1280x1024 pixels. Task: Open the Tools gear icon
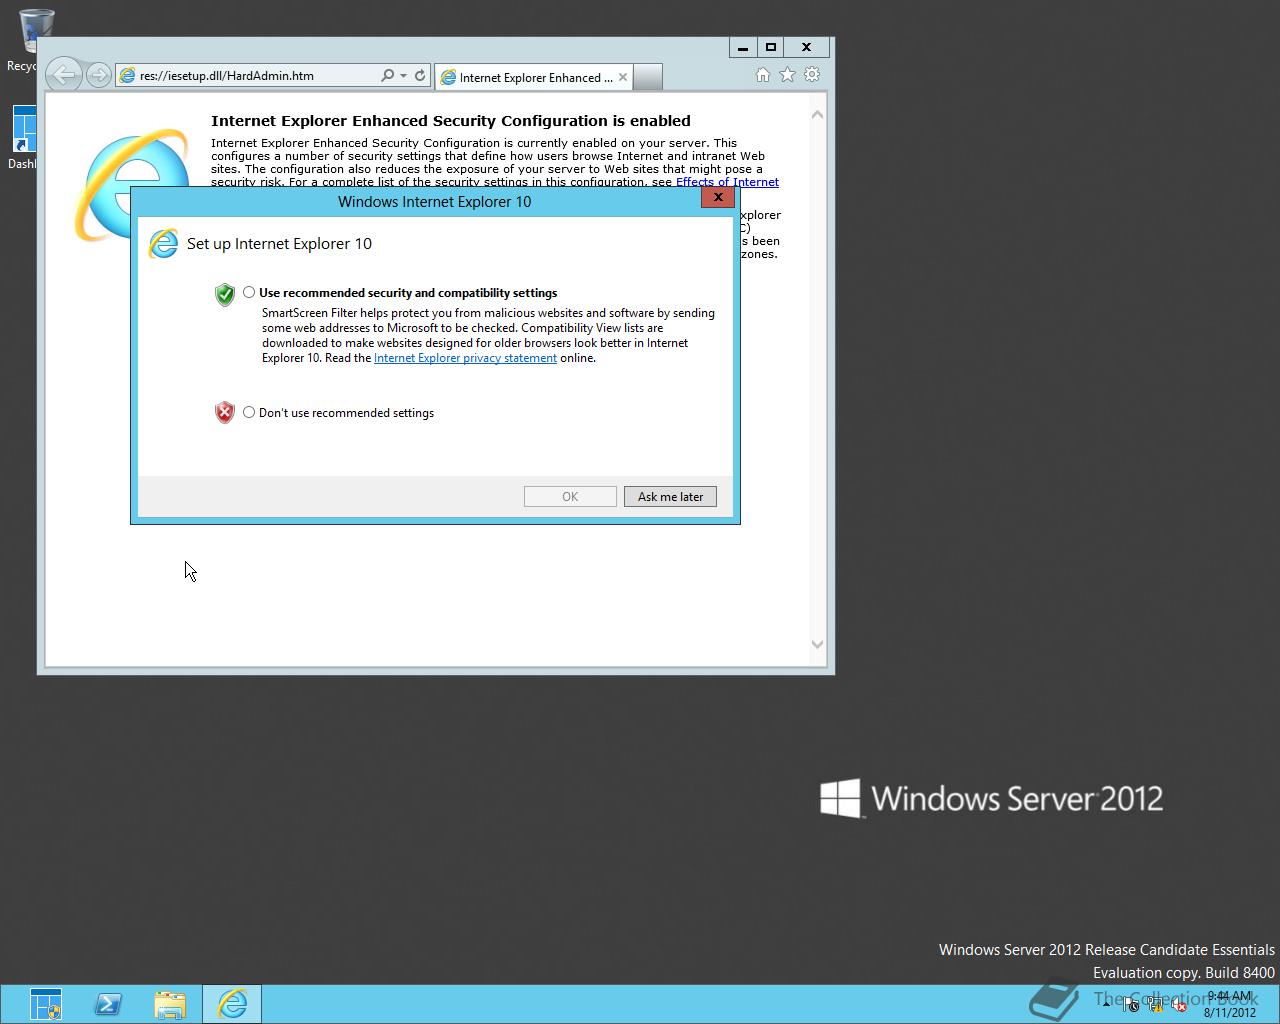point(812,75)
